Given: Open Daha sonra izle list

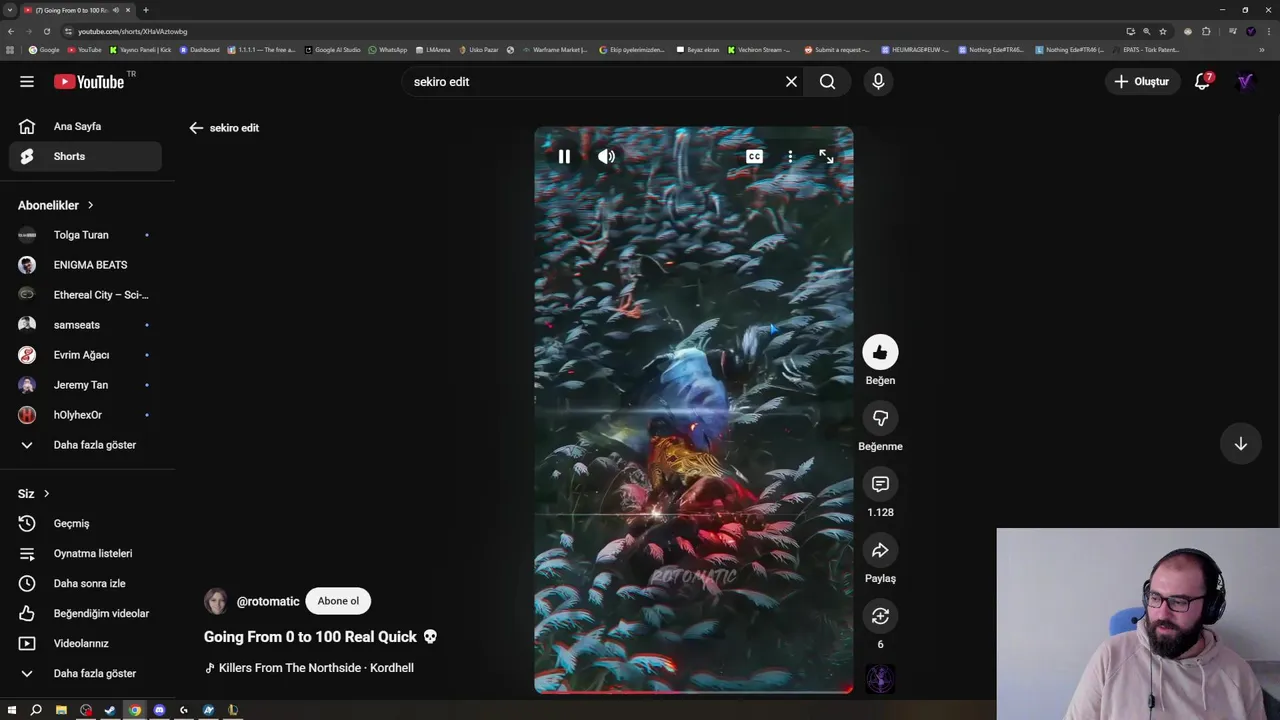Looking at the screenshot, I should [86, 583].
